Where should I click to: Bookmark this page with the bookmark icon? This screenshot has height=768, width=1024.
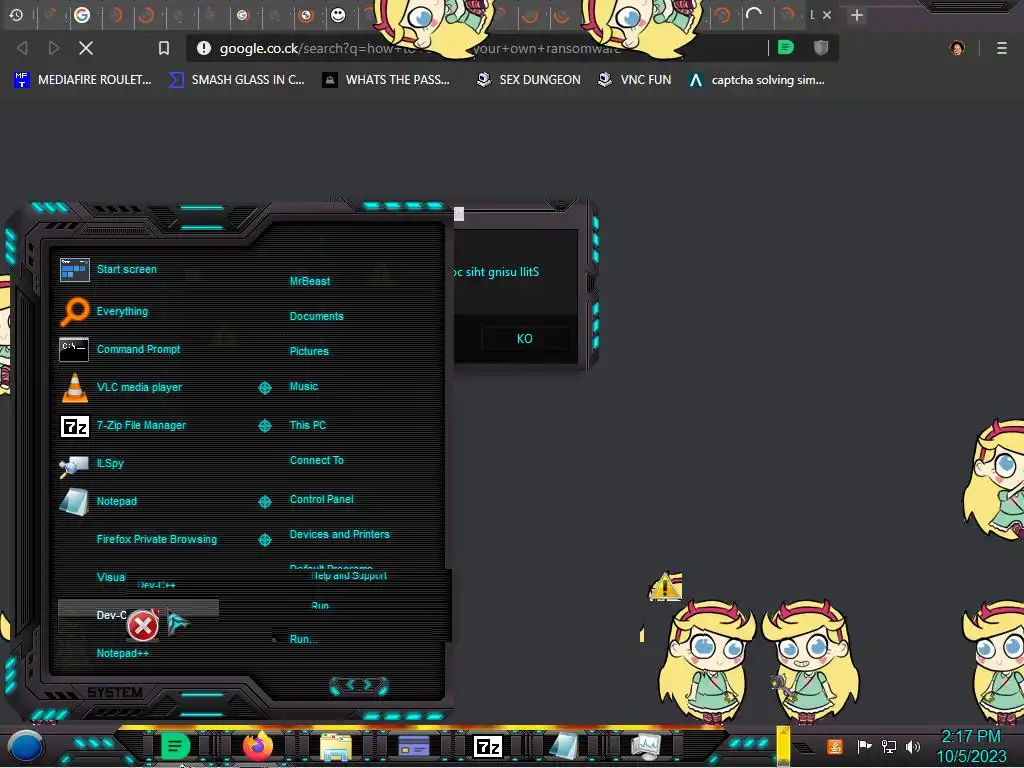coord(164,48)
